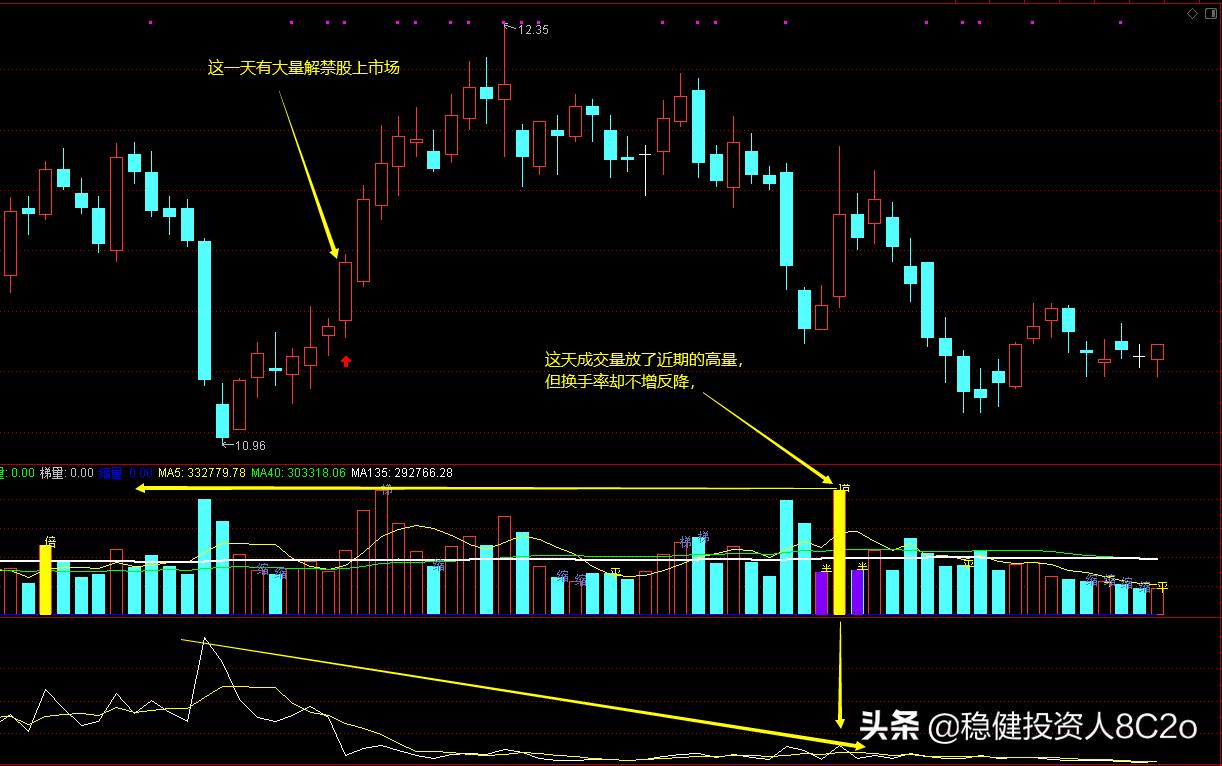Select the MA135: 292766.28 indicator label
The height and width of the screenshot is (766, 1222).
(402, 473)
